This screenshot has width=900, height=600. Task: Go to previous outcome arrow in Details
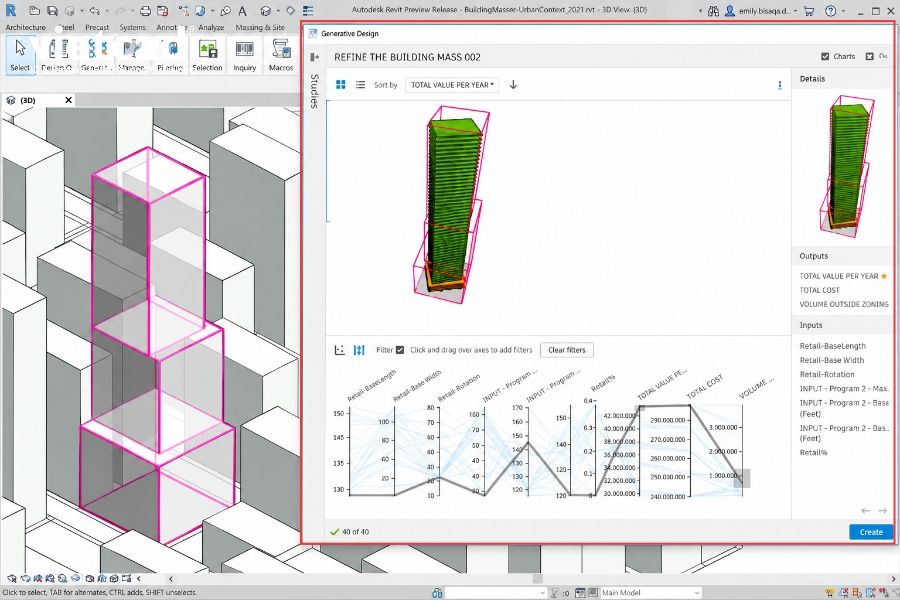866,510
